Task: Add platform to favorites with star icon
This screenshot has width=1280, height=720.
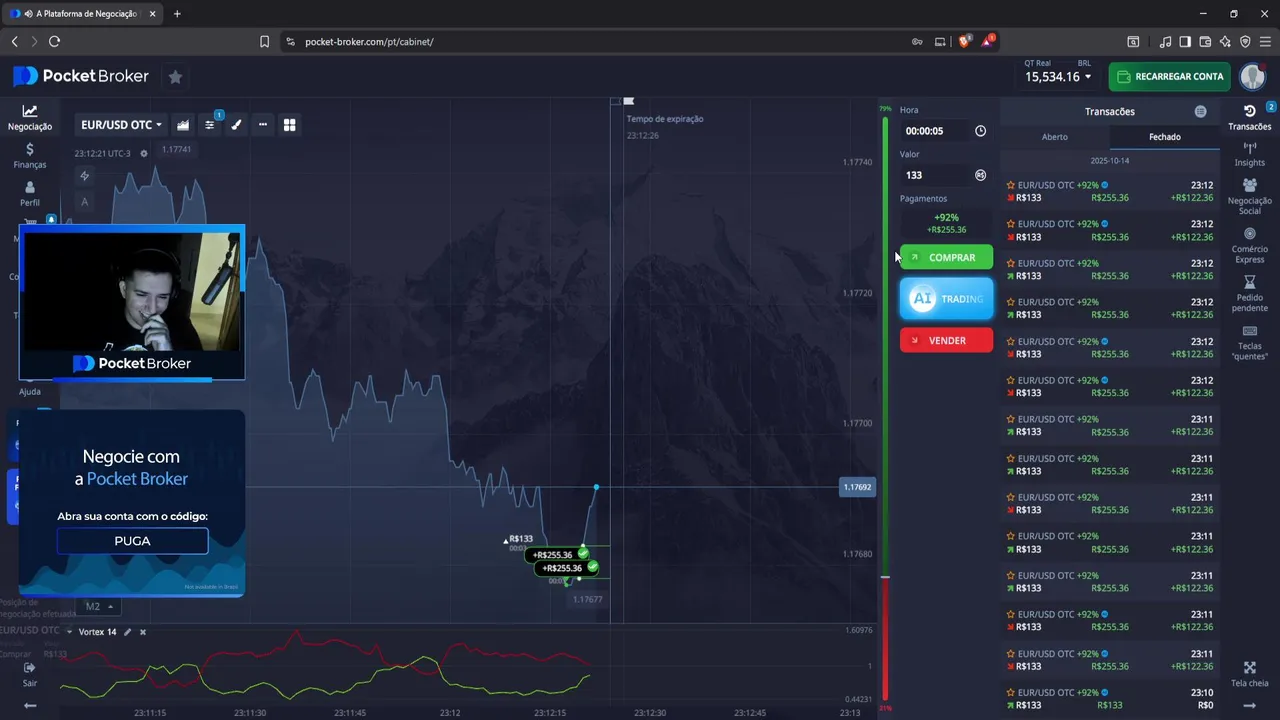Action: 175,76
